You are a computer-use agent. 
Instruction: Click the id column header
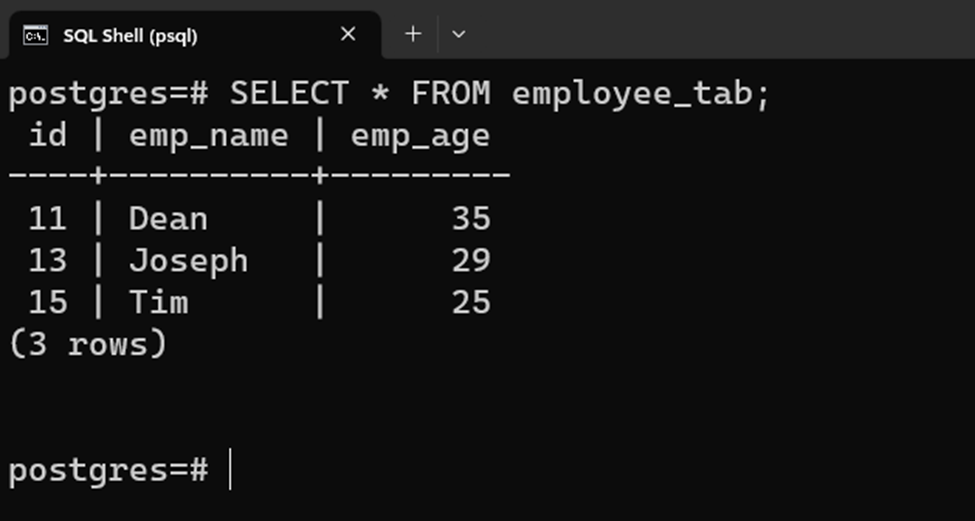[48, 135]
